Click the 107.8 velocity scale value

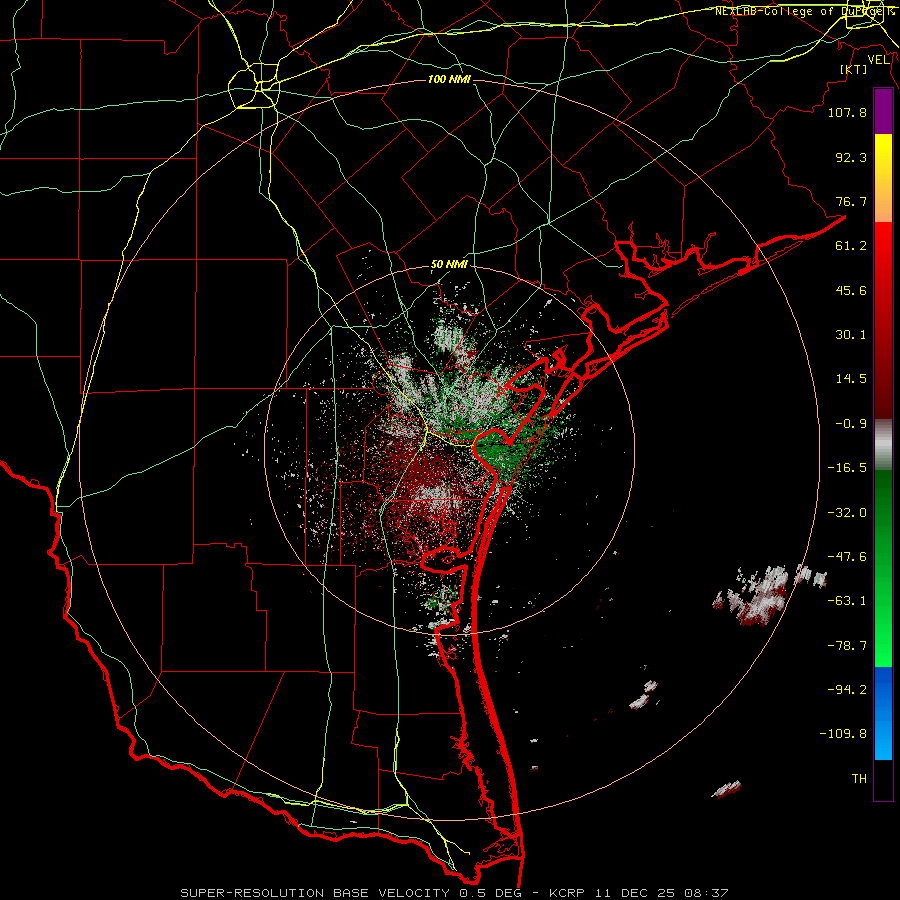pyautogui.click(x=847, y=112)
